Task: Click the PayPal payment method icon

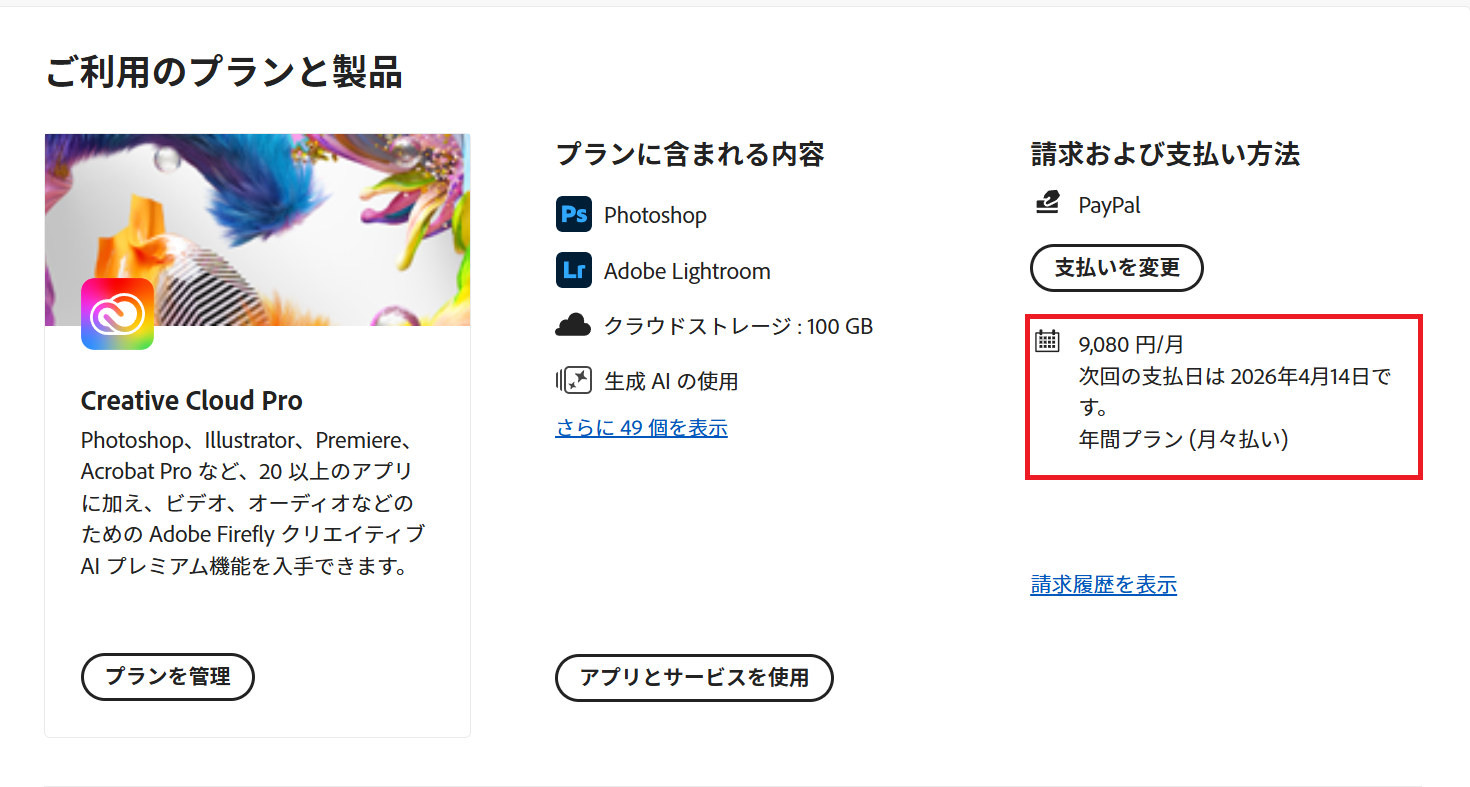Action: coord(1047,204)
